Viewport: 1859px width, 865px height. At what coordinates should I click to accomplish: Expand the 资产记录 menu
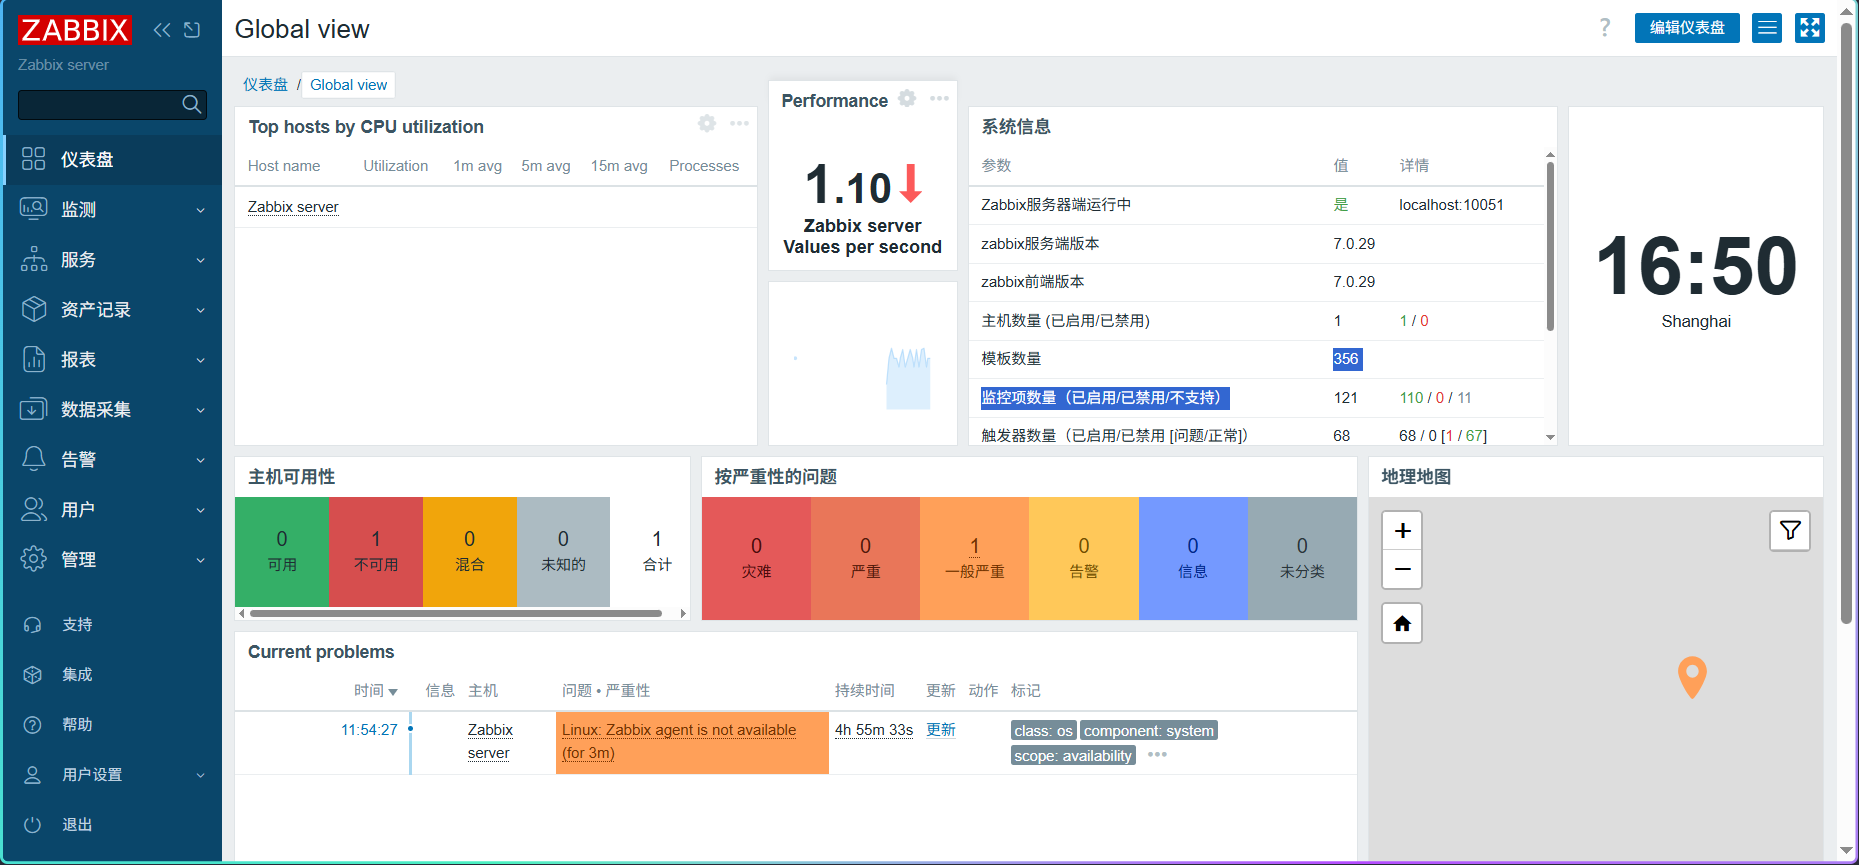[x=112, y=309]
